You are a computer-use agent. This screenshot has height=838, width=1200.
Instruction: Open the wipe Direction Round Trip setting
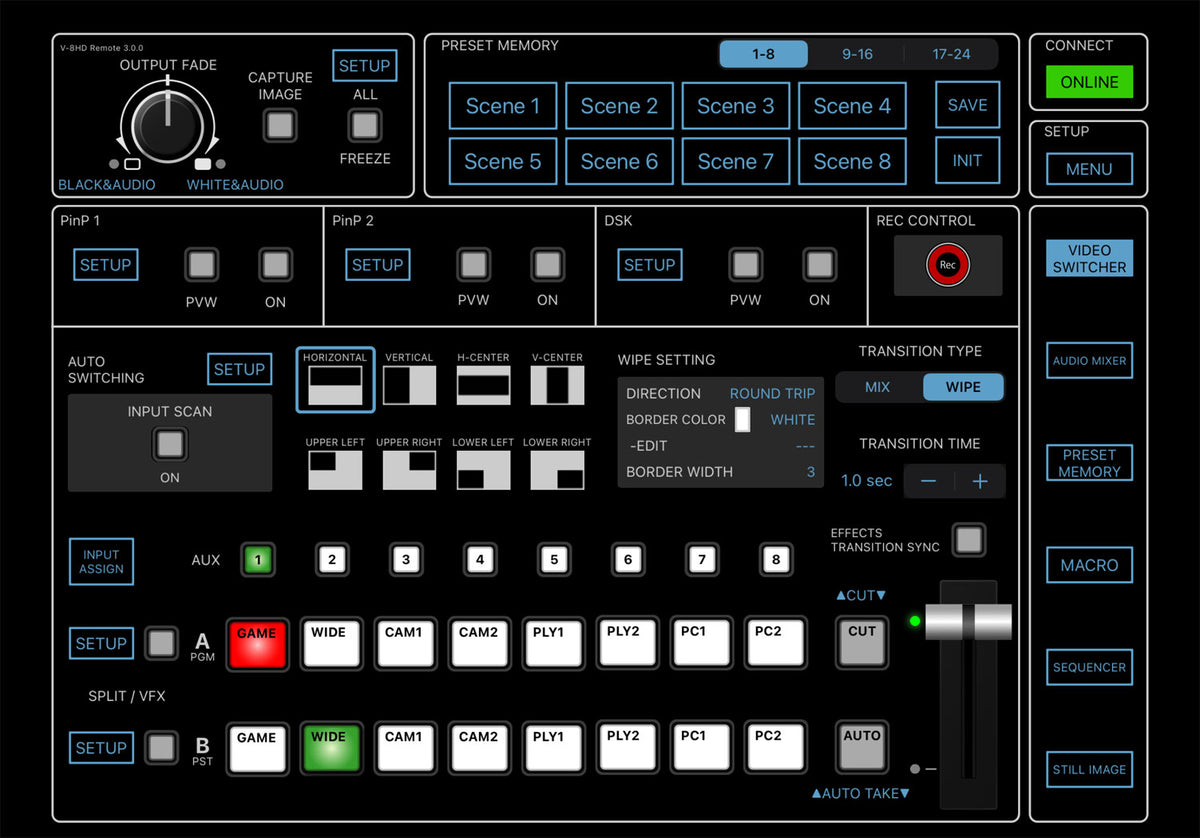pyautogui.click(x=772, y=393)
